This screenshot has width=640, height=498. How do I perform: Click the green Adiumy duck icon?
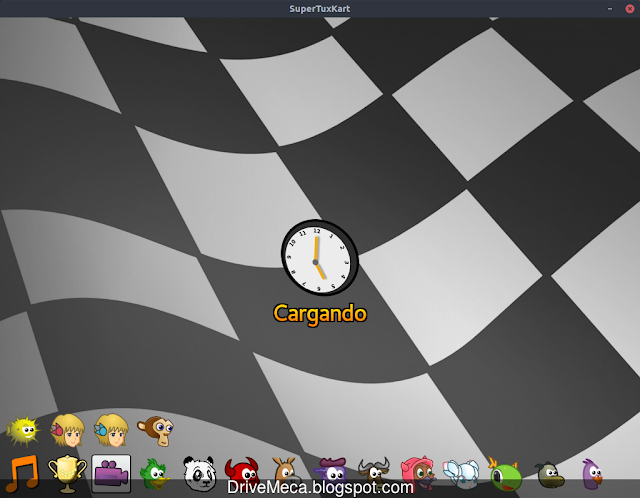click(155, 474)
